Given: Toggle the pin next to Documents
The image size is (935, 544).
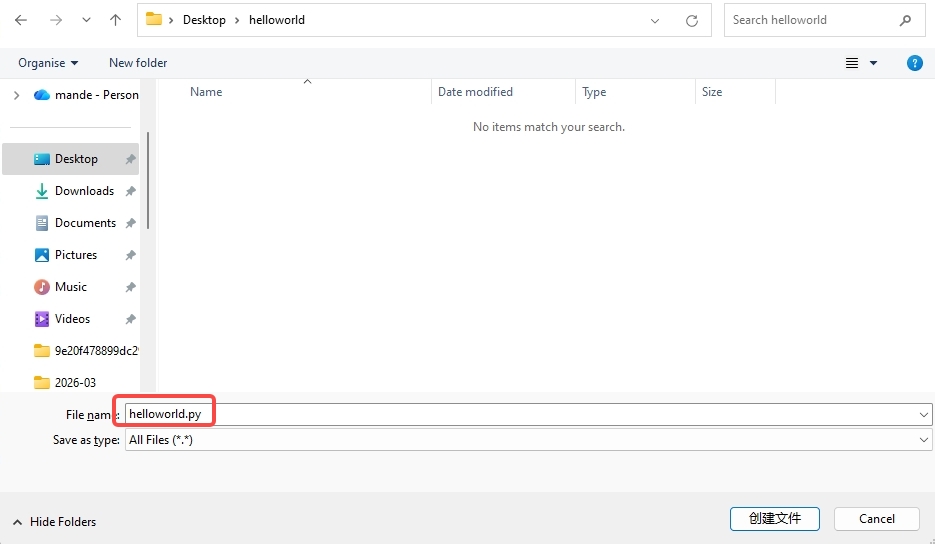Looking at the screenshot, I should (x=130, y=223).
